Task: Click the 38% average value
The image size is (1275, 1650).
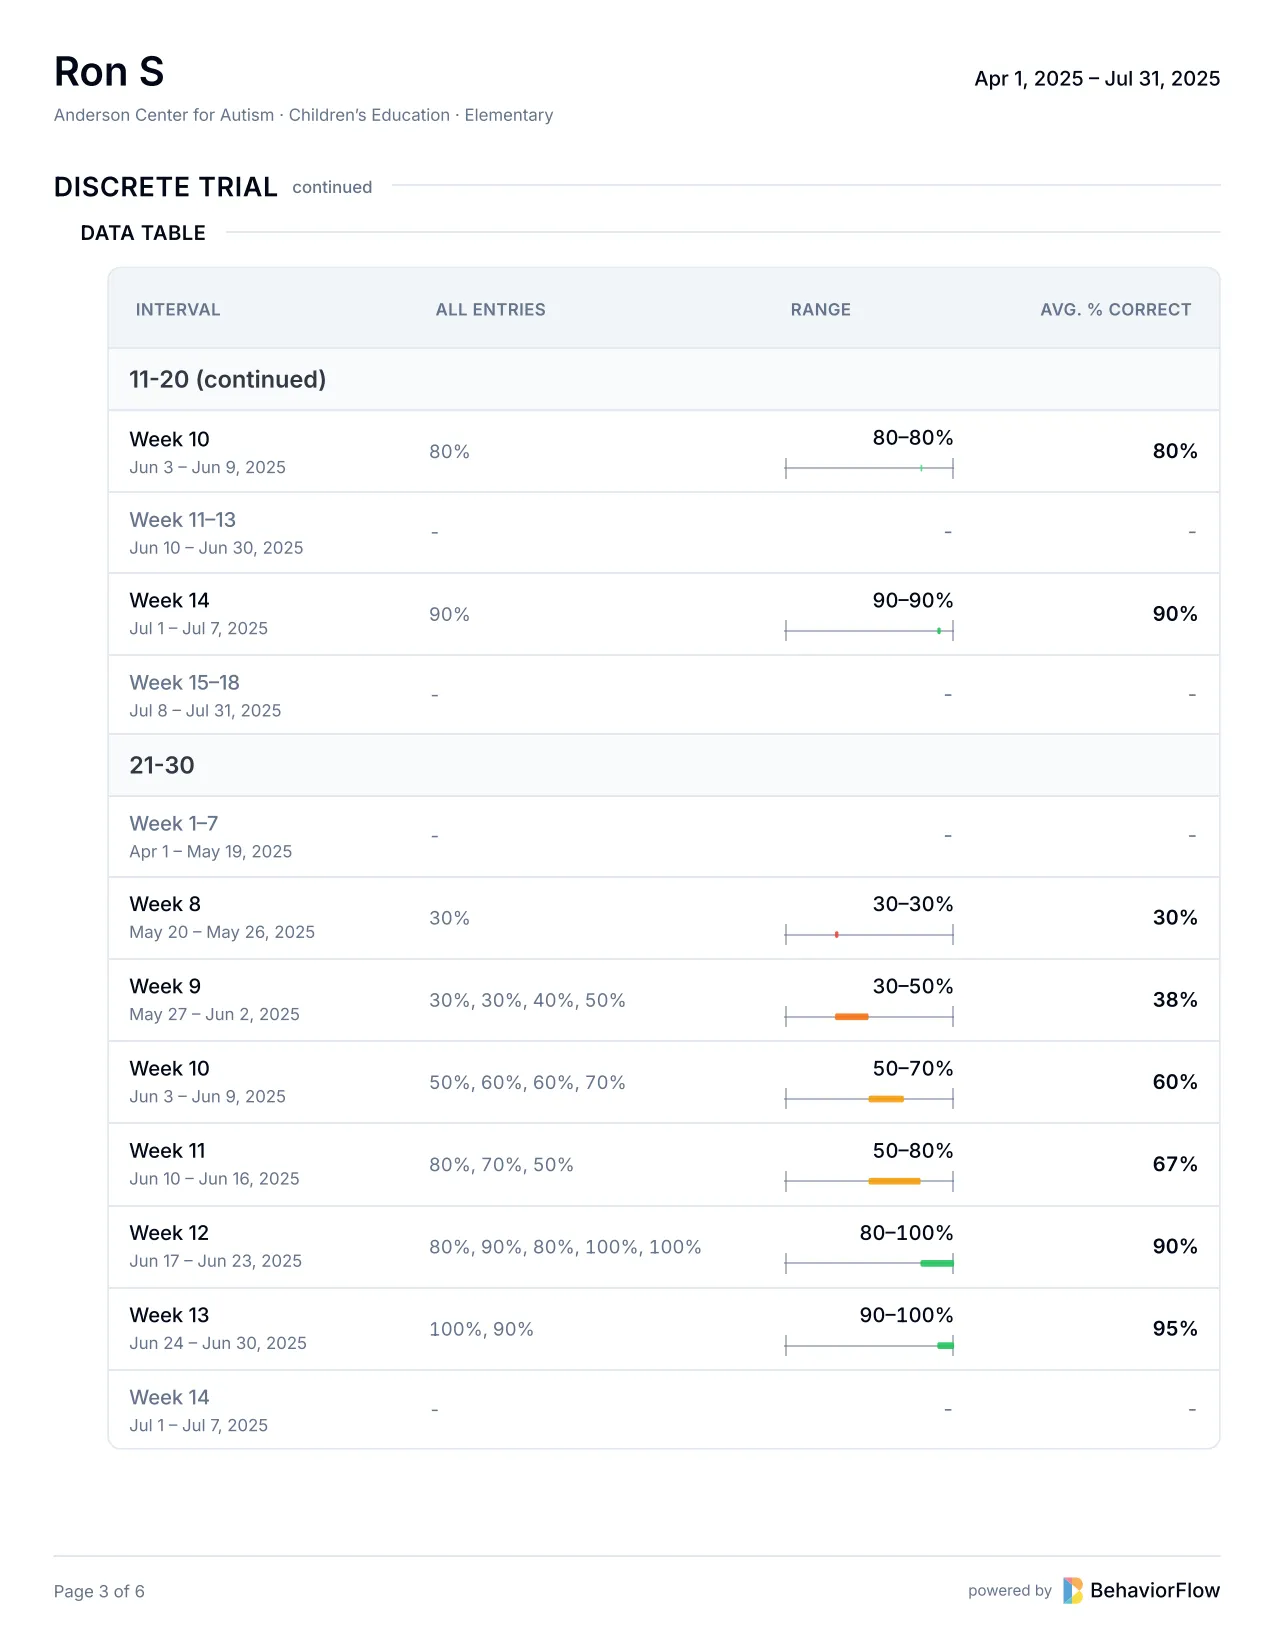Action: coord(1175,1000)
